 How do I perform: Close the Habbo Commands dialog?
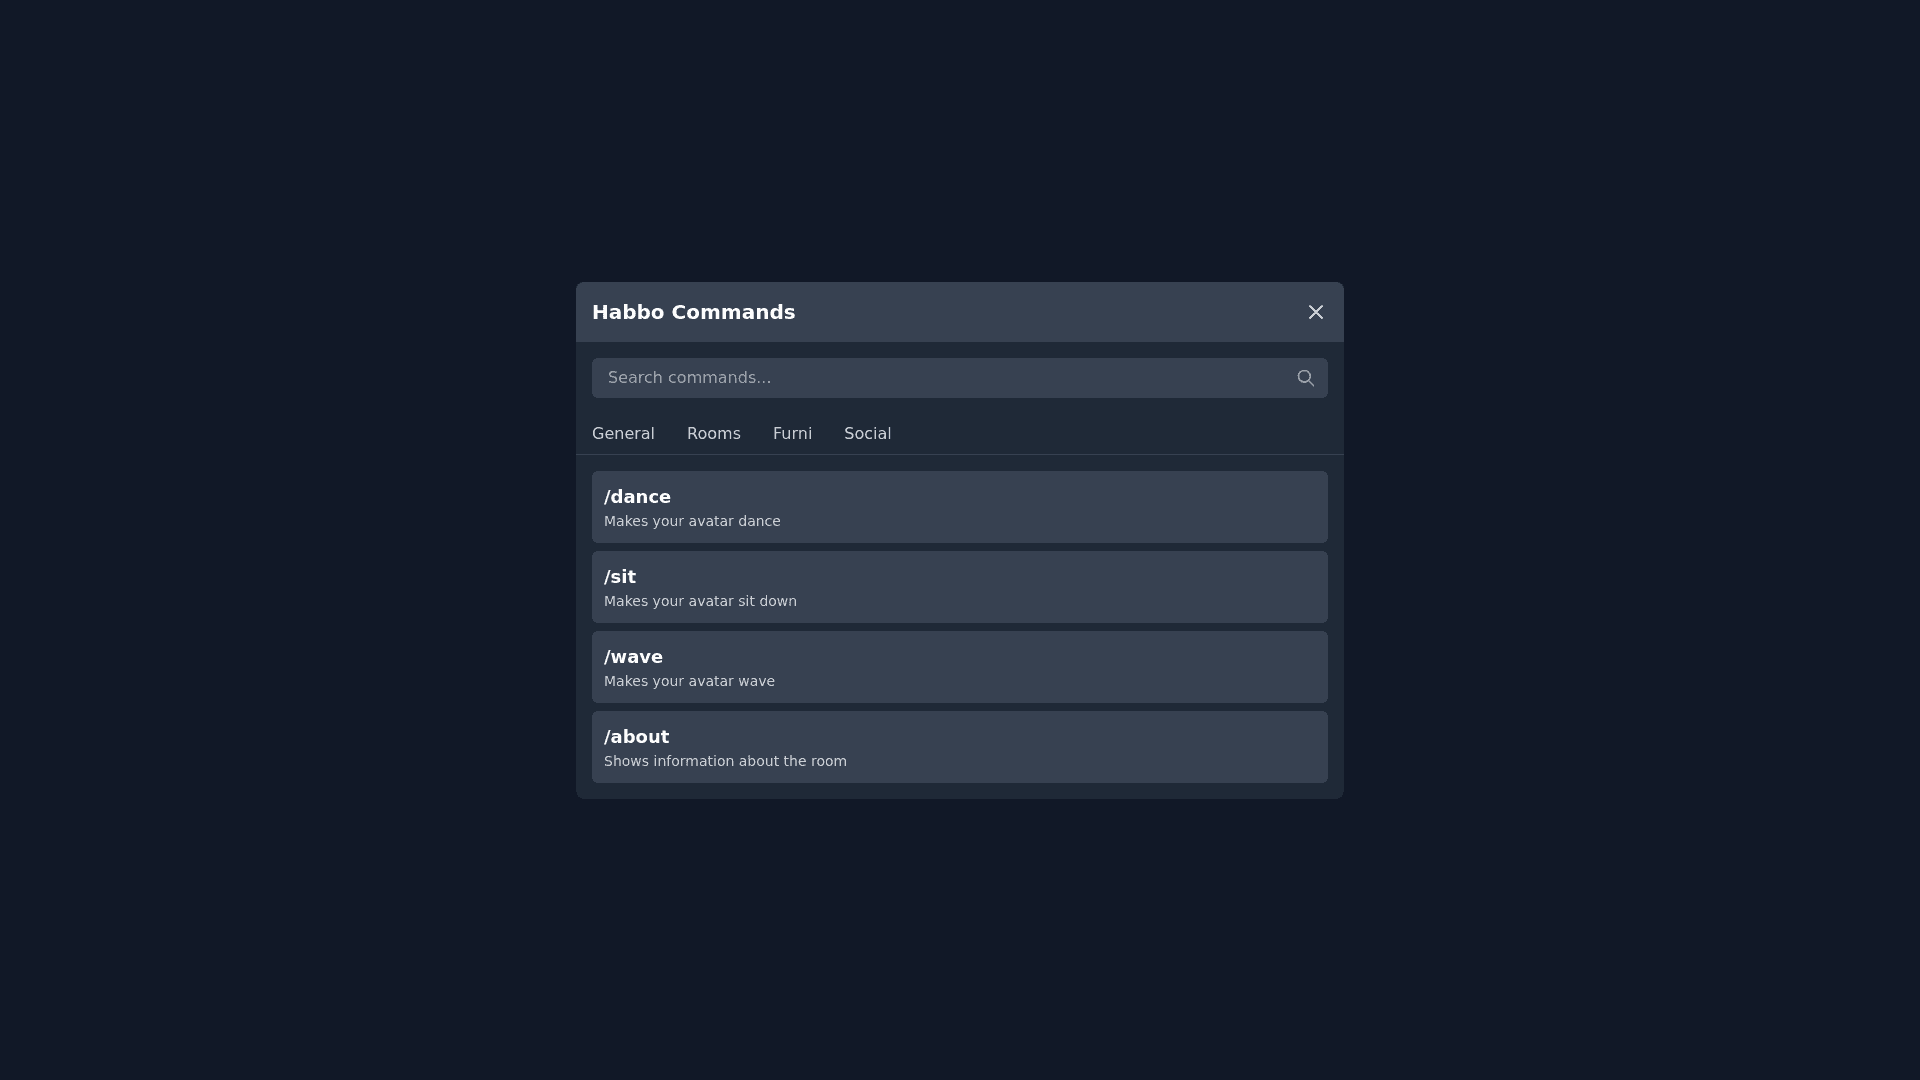pyautogui.click(x=1315, y=312)
